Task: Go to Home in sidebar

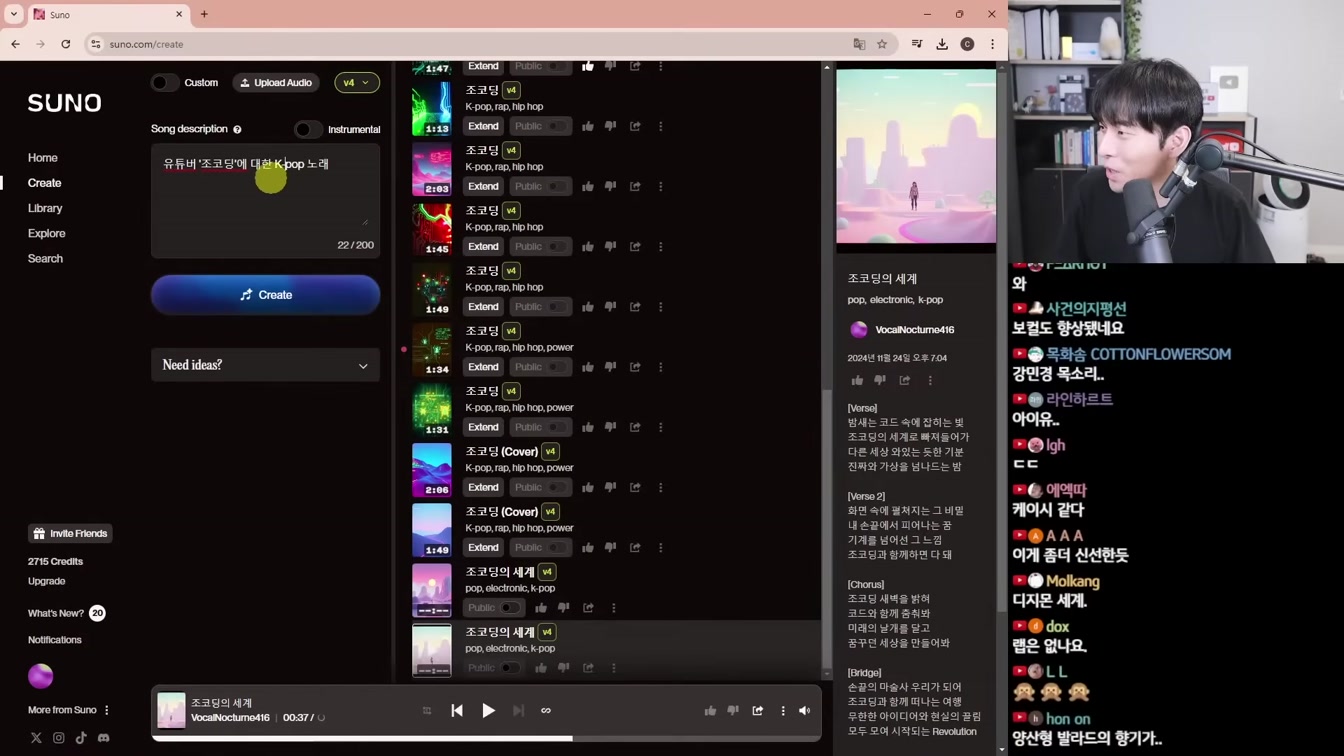Action: coord(43,158)
